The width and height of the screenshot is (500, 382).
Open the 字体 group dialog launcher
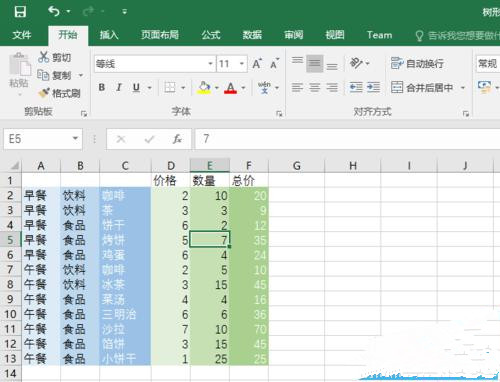pyautogui.click(x=279, y=114)
